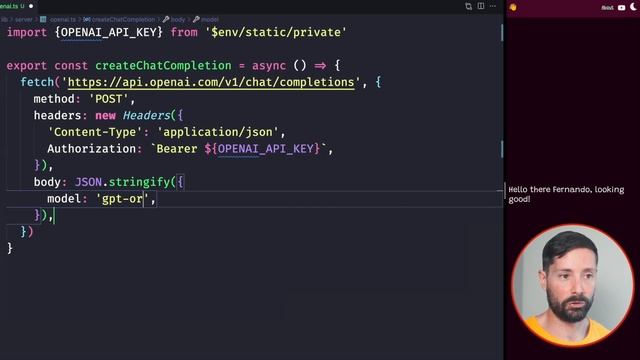
Task: Open the api.openai.com chat completions URL
Action: pos(211,82)
